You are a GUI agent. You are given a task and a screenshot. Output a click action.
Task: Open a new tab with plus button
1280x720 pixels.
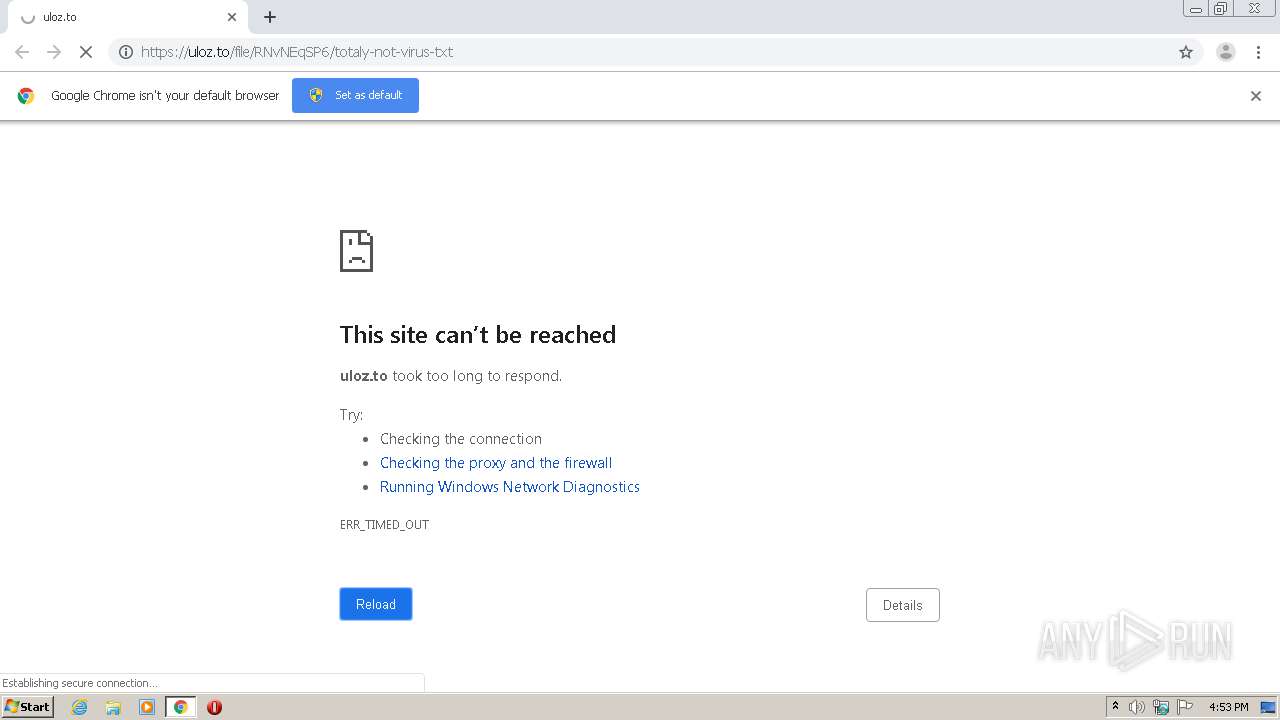click(x=270, y=17)
